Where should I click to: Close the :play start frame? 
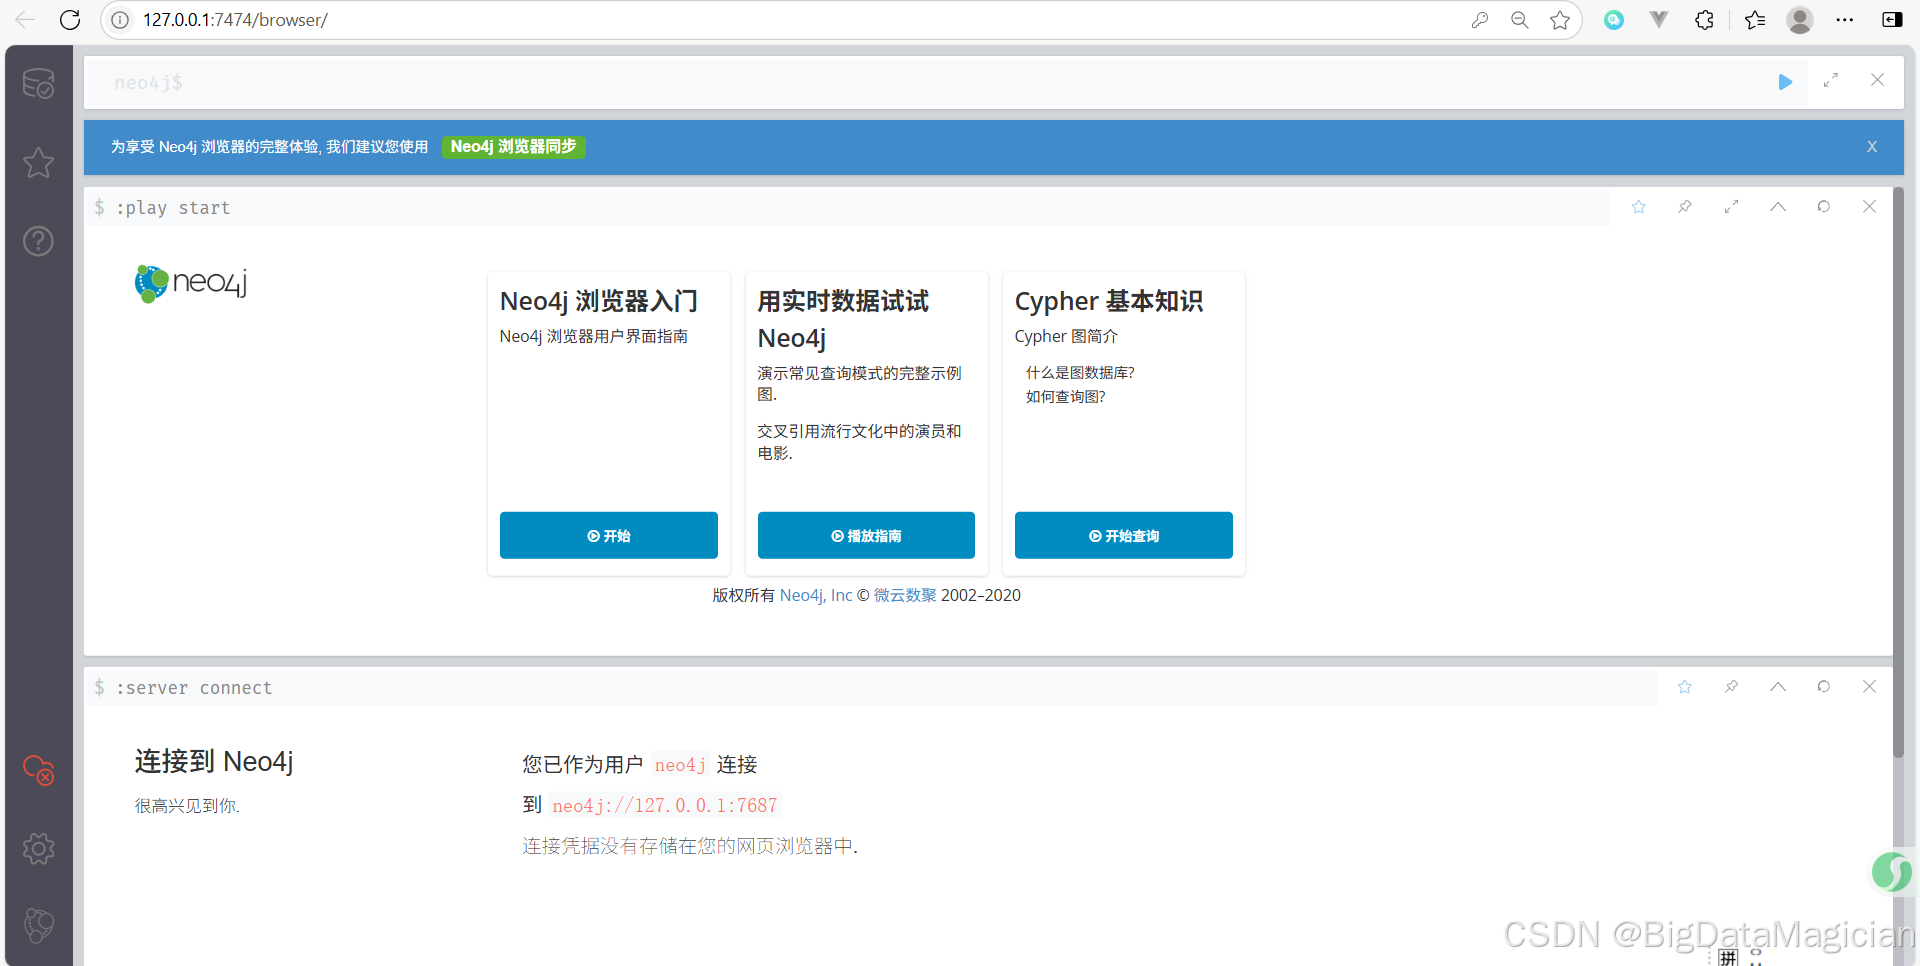click(x=1869, y=207)
